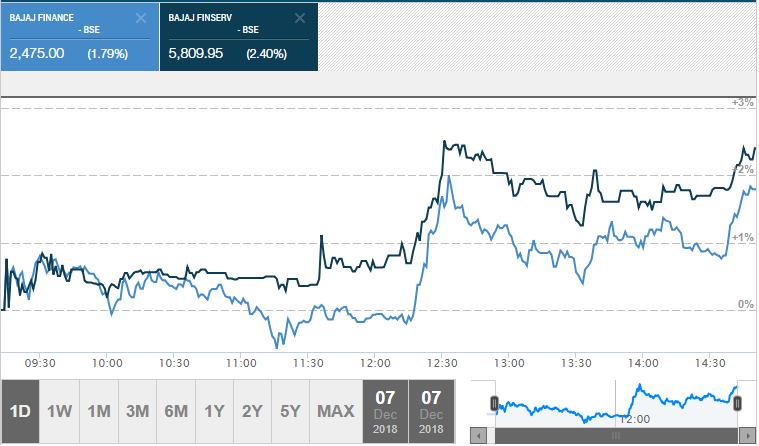This screenshot has width=759, height=446.
Task: Click the 12:30 time axis label
Action: [442, 363]
